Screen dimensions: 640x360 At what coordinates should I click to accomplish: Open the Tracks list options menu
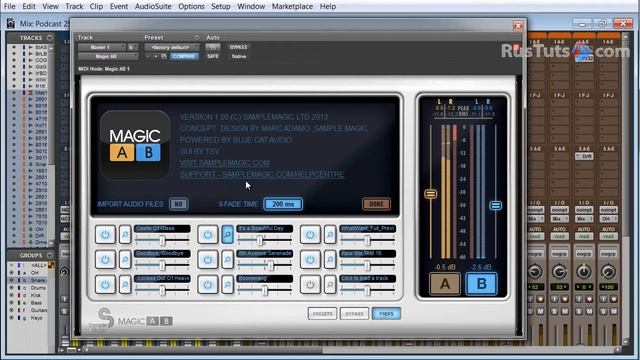coord(50,38)
